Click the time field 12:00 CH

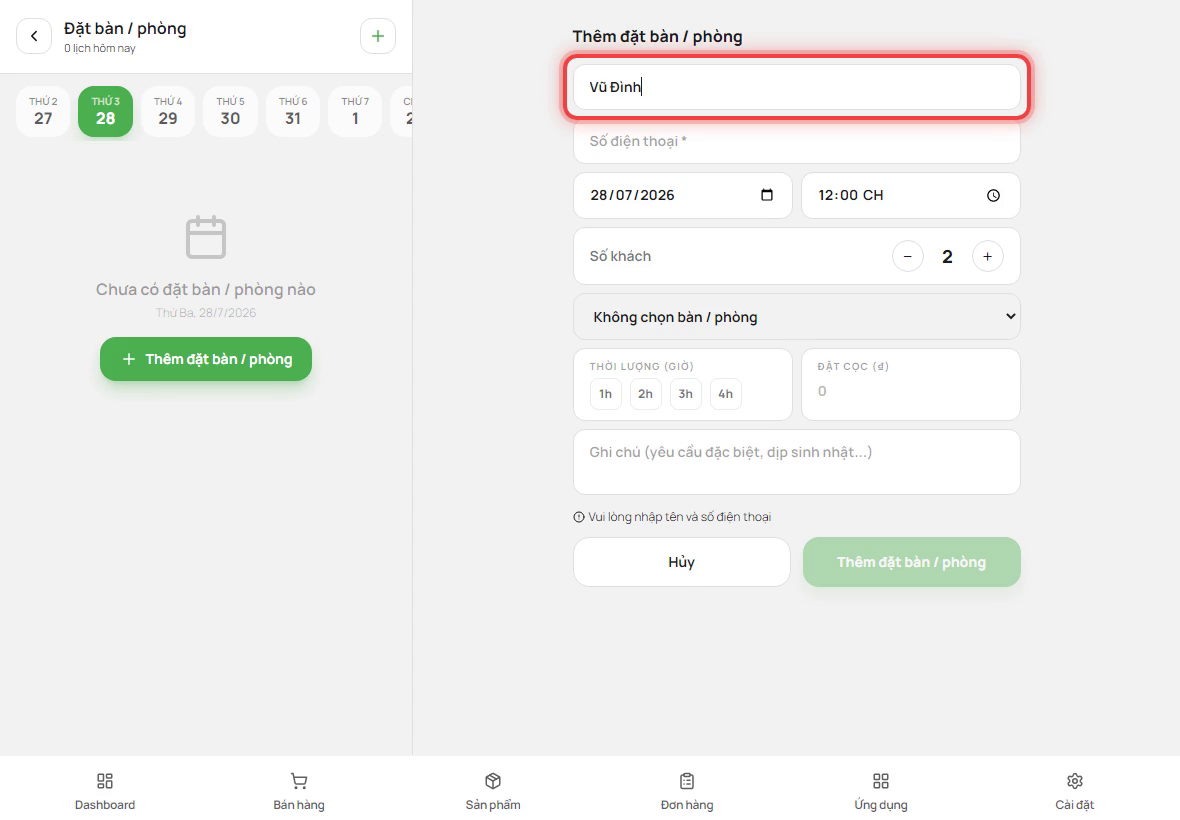click(911, 196)
